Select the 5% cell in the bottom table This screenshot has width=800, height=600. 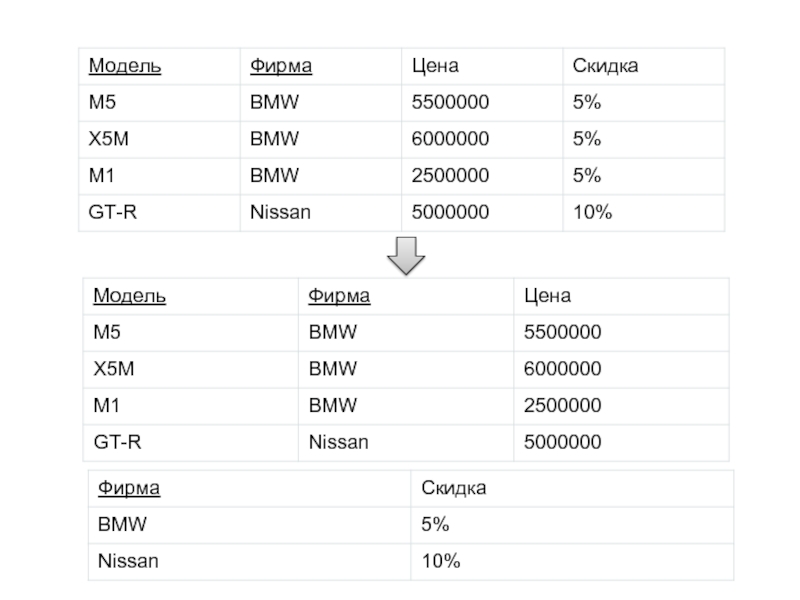(x=435, y=525)
